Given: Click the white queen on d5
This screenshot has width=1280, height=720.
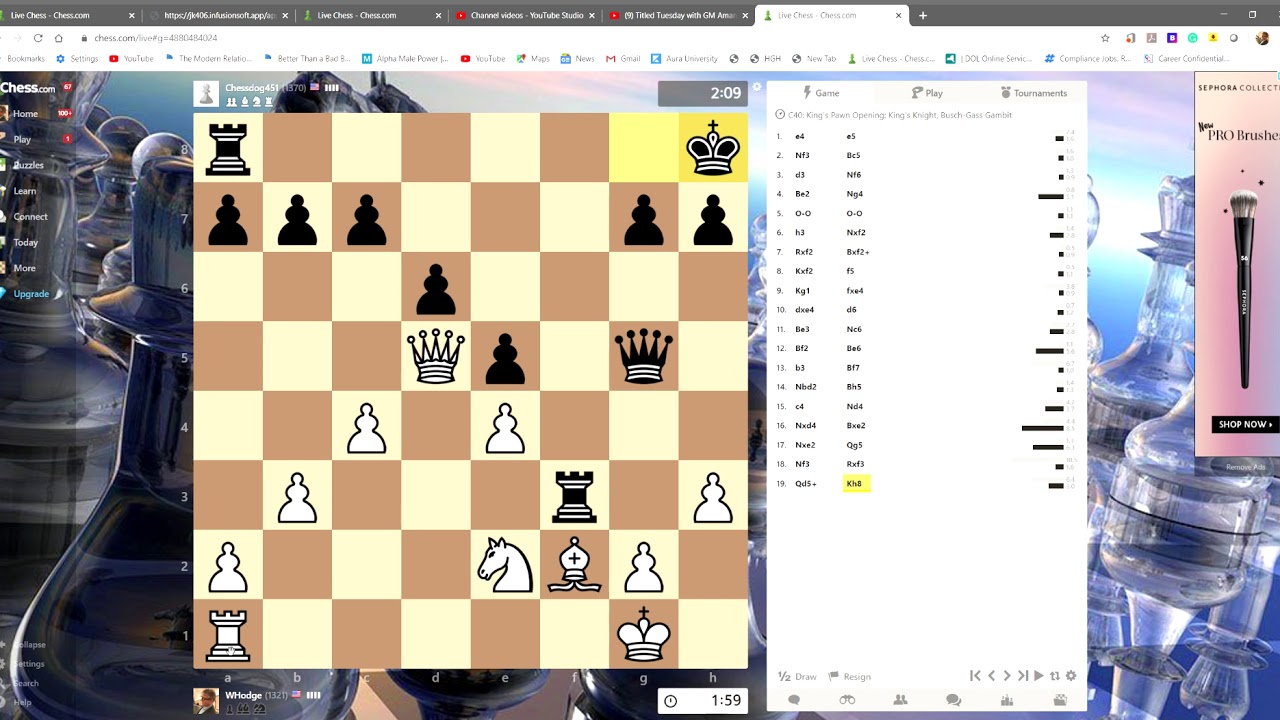Looking at the screenshot, I should tap(436, 356).
